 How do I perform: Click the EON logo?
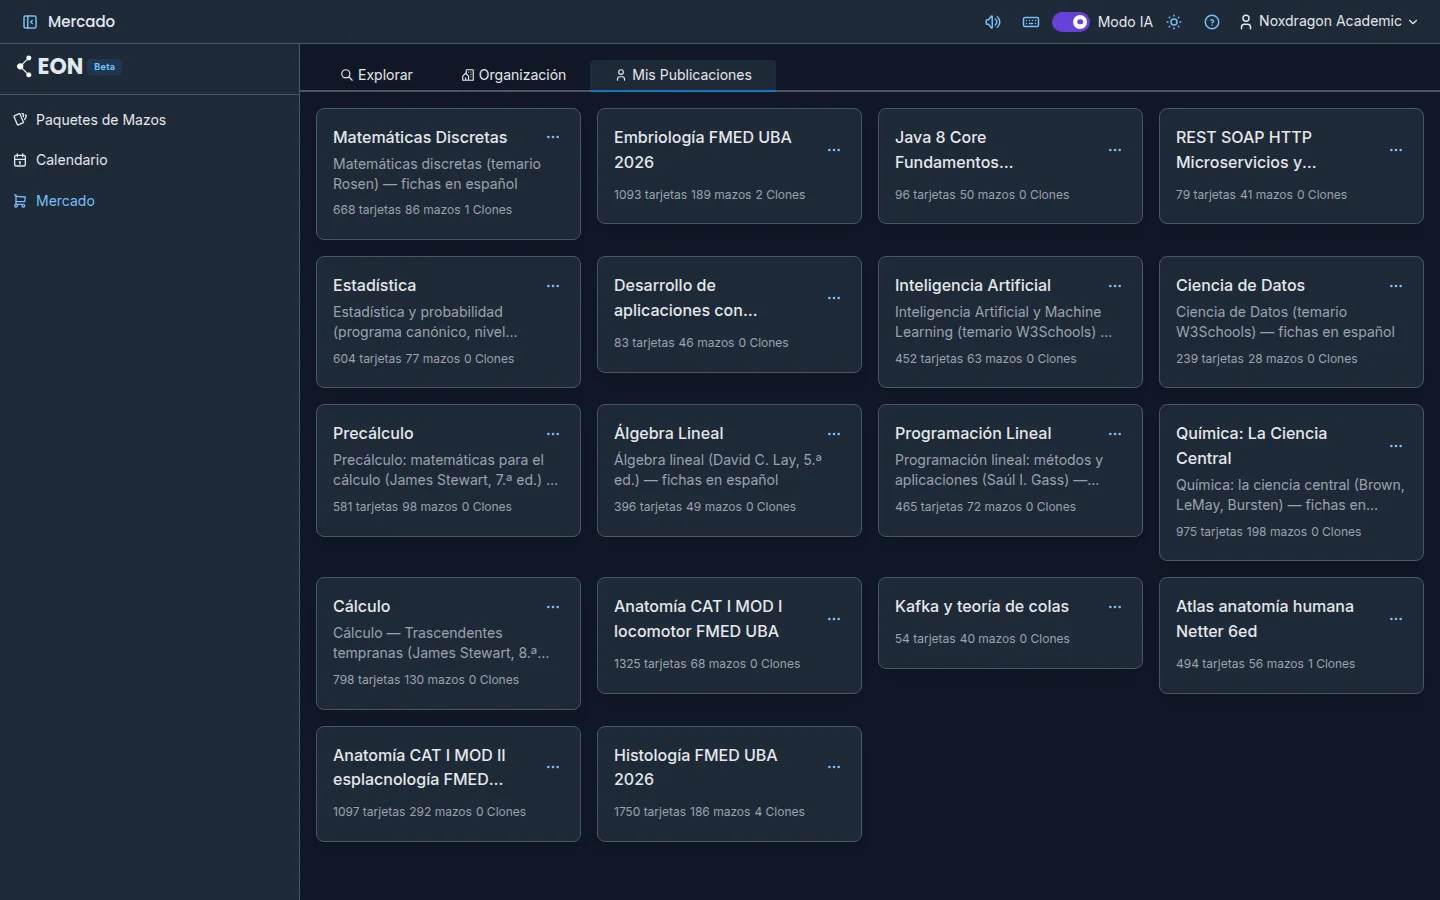point(50,67)
